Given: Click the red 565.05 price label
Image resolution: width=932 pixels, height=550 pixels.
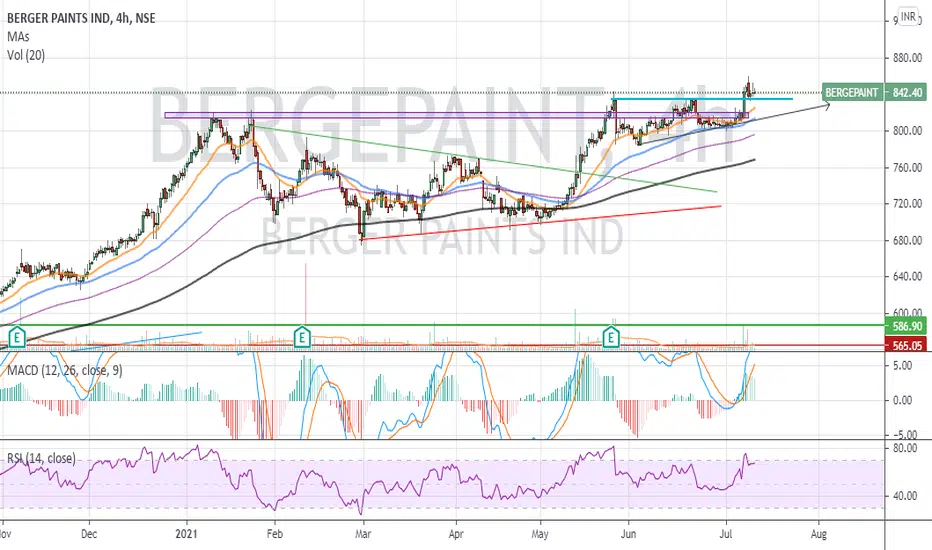Looking at the screenshot, I should (907, 345).
